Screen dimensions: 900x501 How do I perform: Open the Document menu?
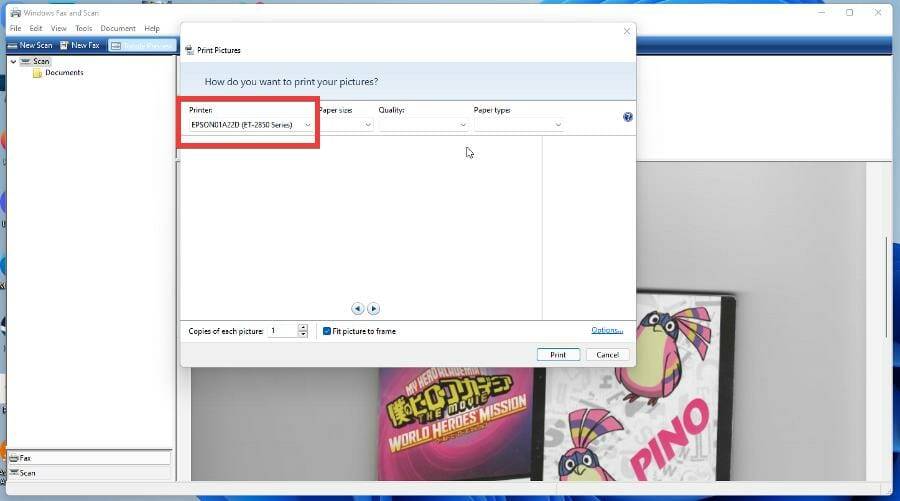click(x=118, y=28)
